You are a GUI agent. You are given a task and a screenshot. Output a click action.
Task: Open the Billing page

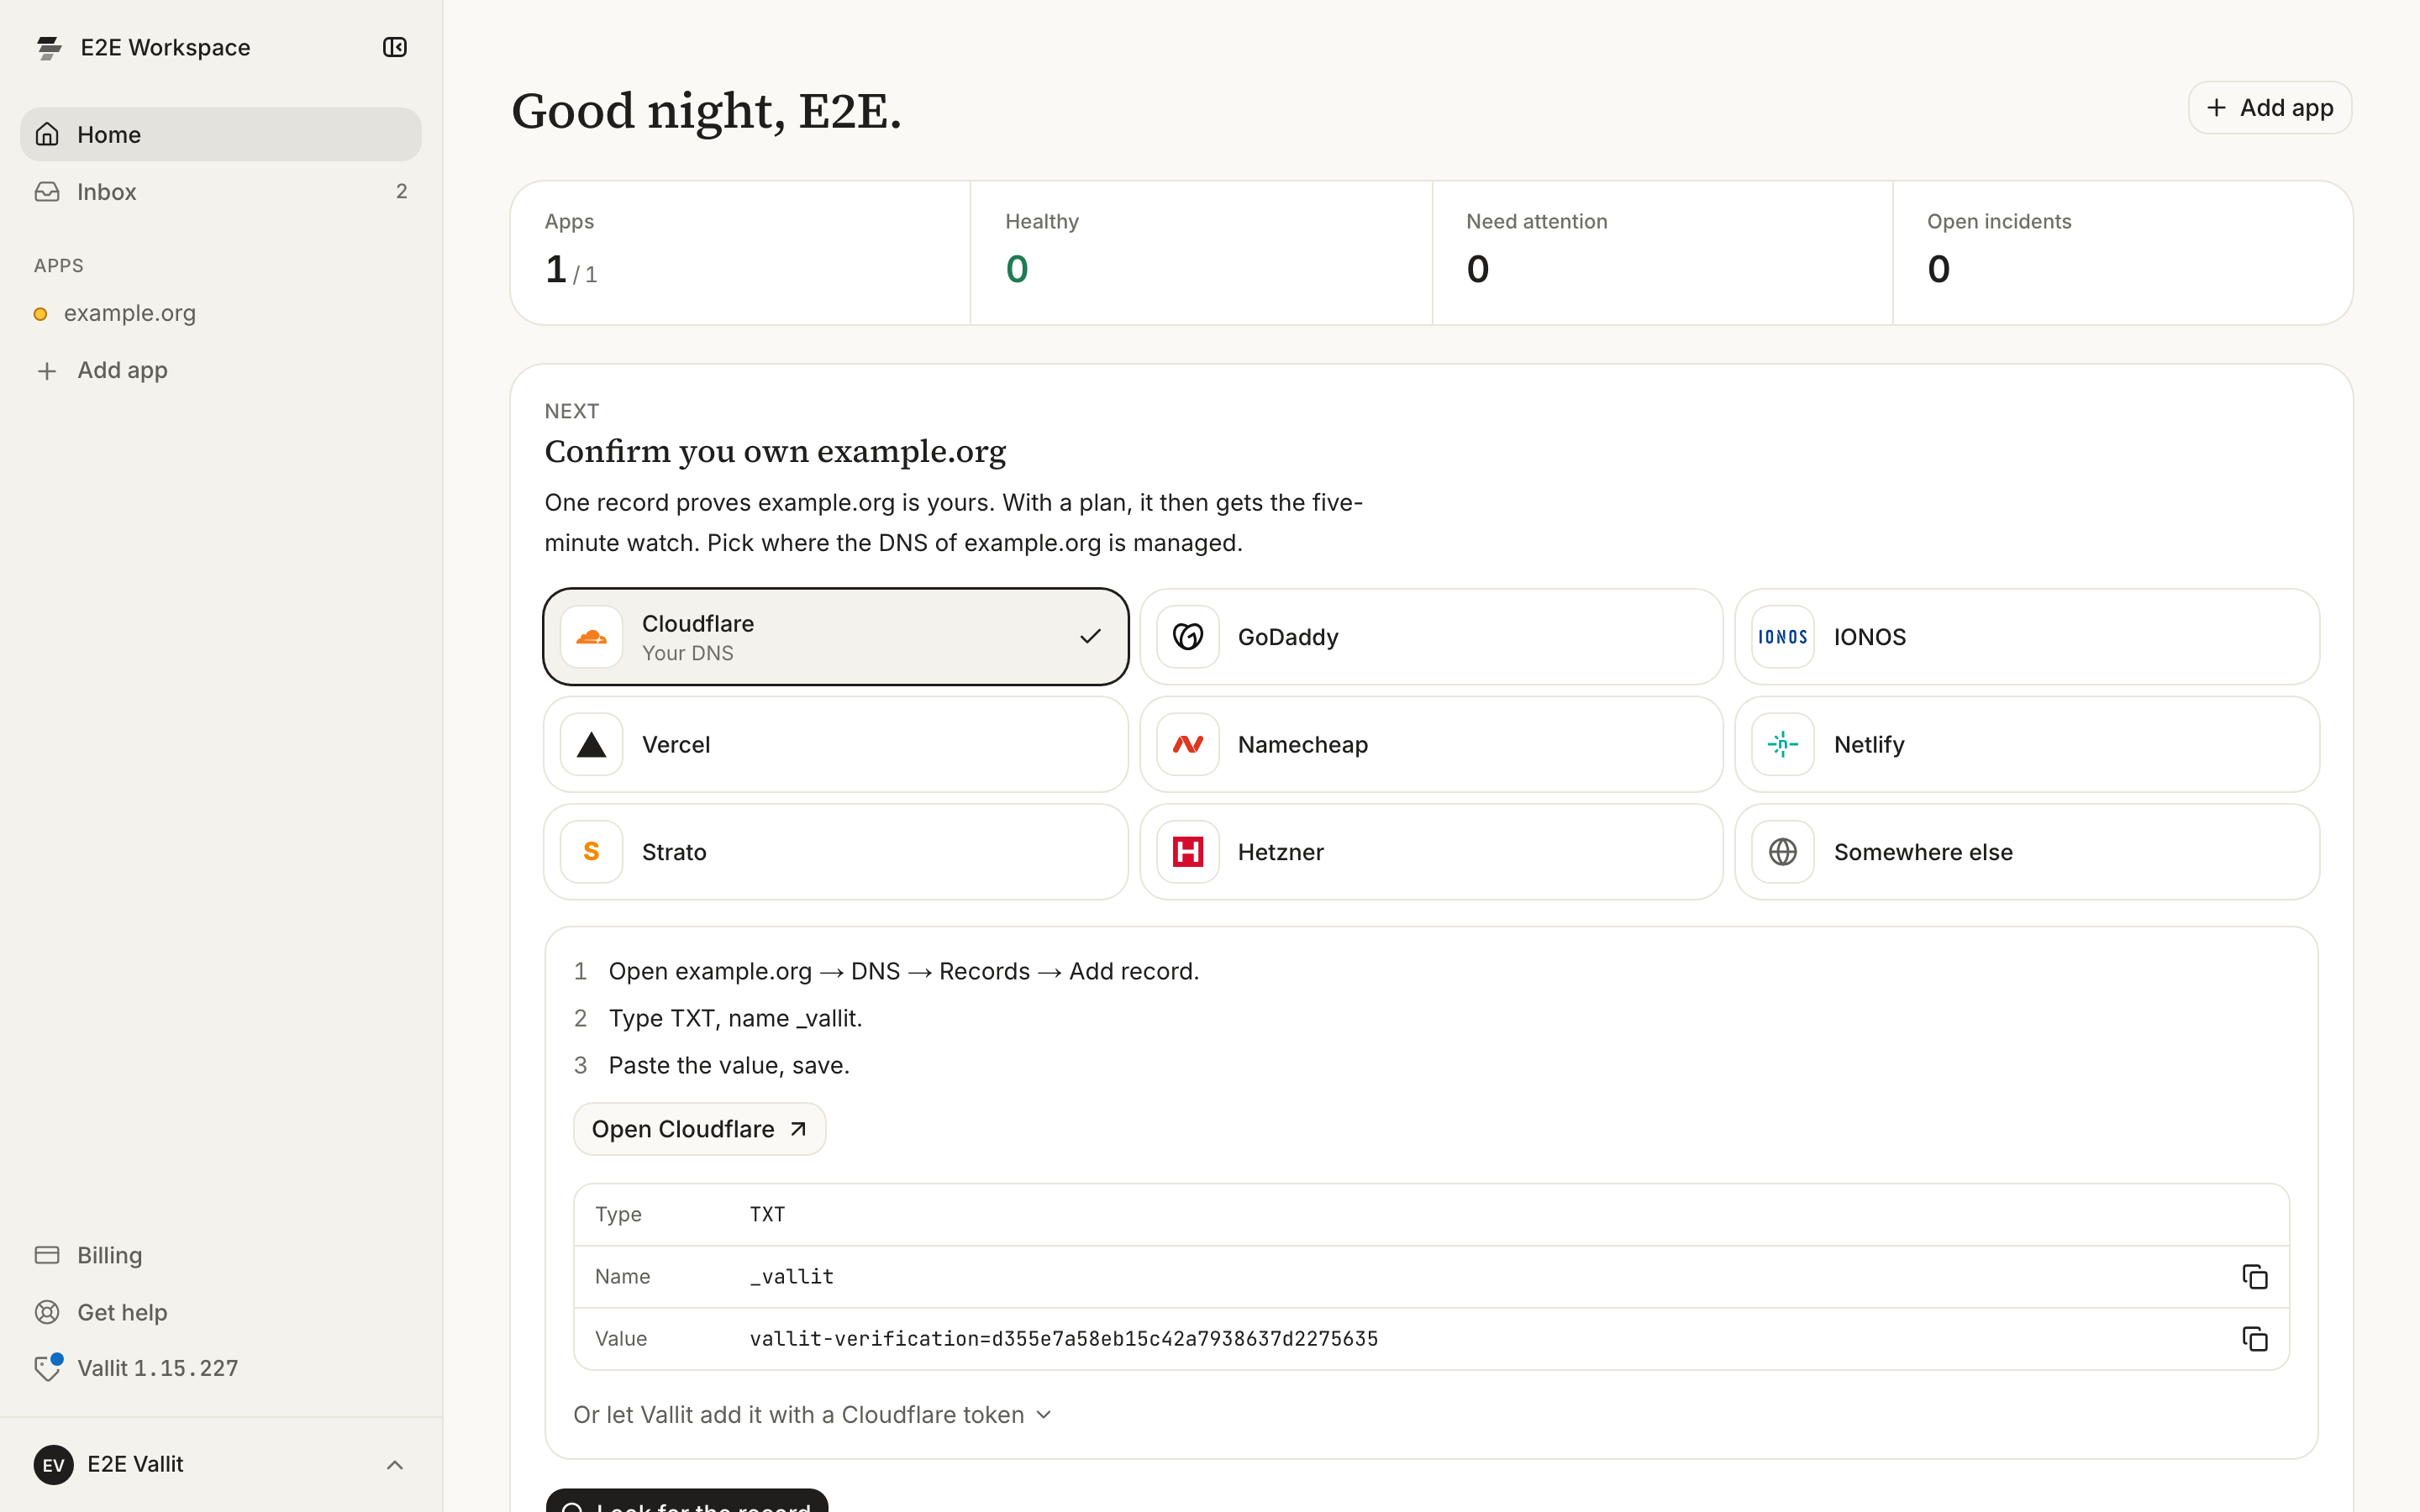(221, 1255)
